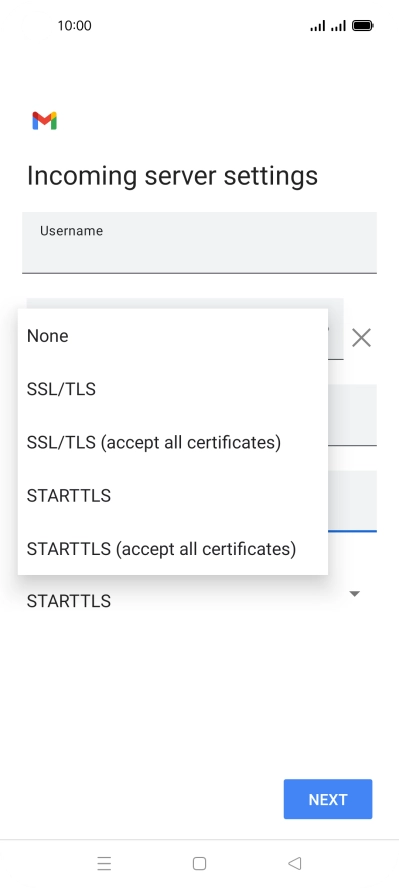The width and height of the screenshot is (399, 888).
Task: Tap the second signal strength icon
Action: (x=338, y=25)
